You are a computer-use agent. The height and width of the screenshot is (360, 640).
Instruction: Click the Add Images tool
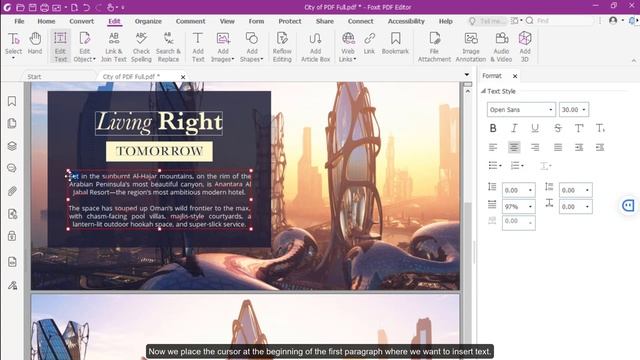click(223, 47)
